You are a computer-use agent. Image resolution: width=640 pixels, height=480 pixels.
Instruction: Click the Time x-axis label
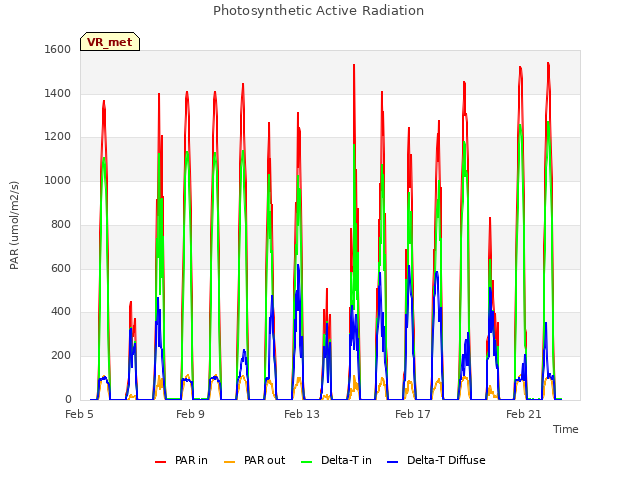pyautogui.click(x=566, y=429)
